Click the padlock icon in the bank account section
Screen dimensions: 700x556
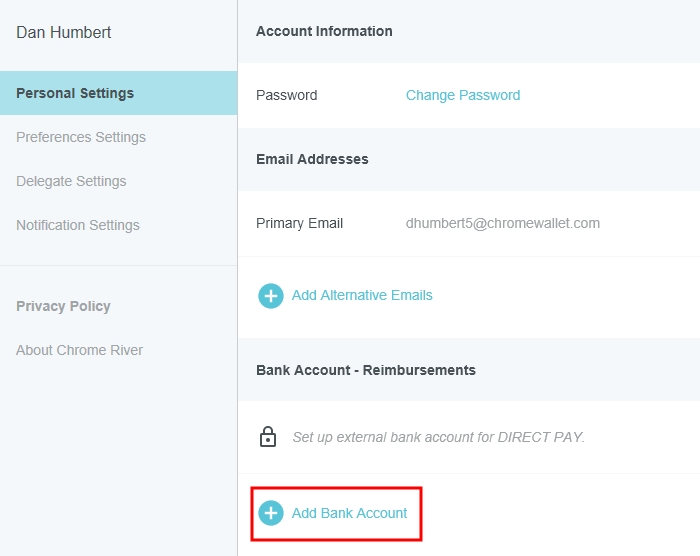(268, 437)
